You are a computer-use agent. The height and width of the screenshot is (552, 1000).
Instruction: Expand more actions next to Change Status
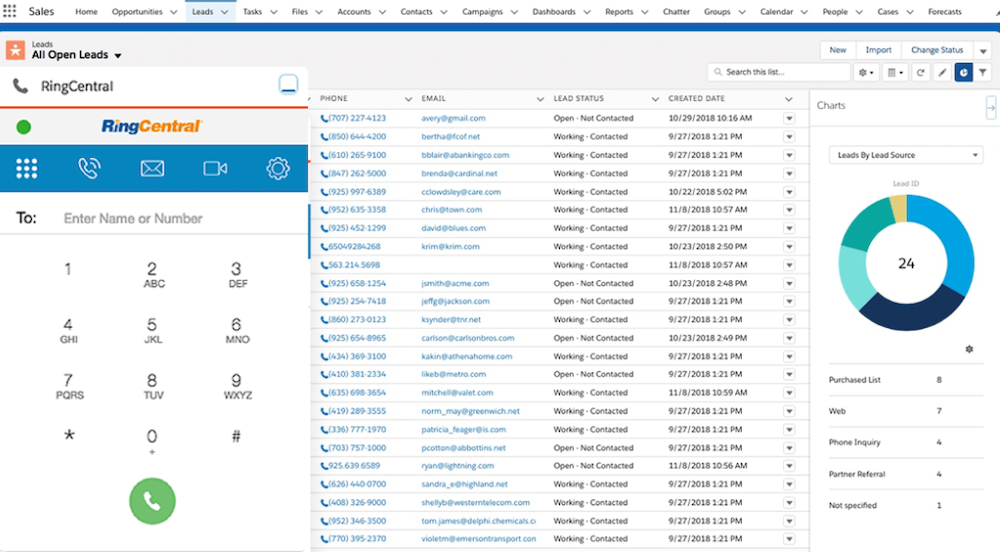tap(983, 50)
